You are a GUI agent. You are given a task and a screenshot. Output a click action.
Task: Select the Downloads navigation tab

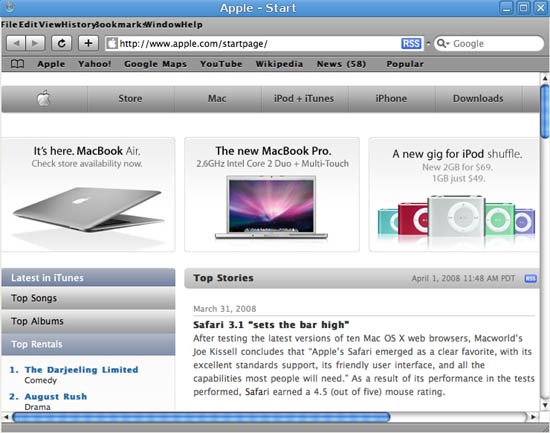pos(478,99)
